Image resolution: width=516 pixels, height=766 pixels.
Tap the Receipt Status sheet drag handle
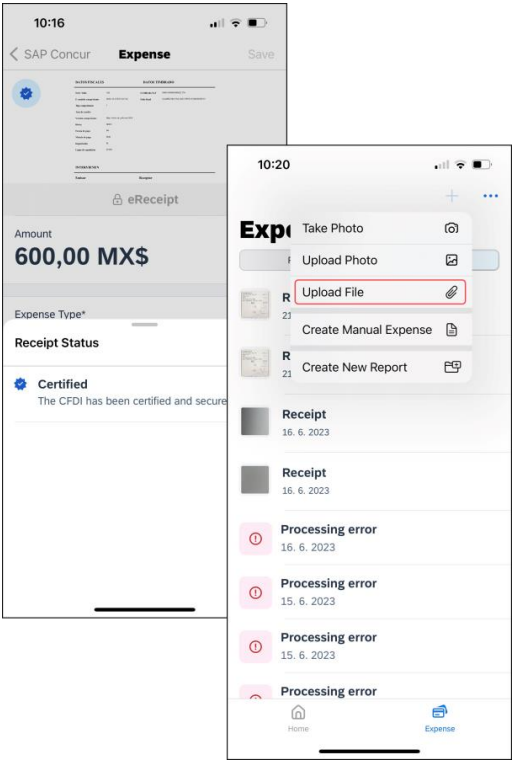pyautogui.click(x=145, y=324)
